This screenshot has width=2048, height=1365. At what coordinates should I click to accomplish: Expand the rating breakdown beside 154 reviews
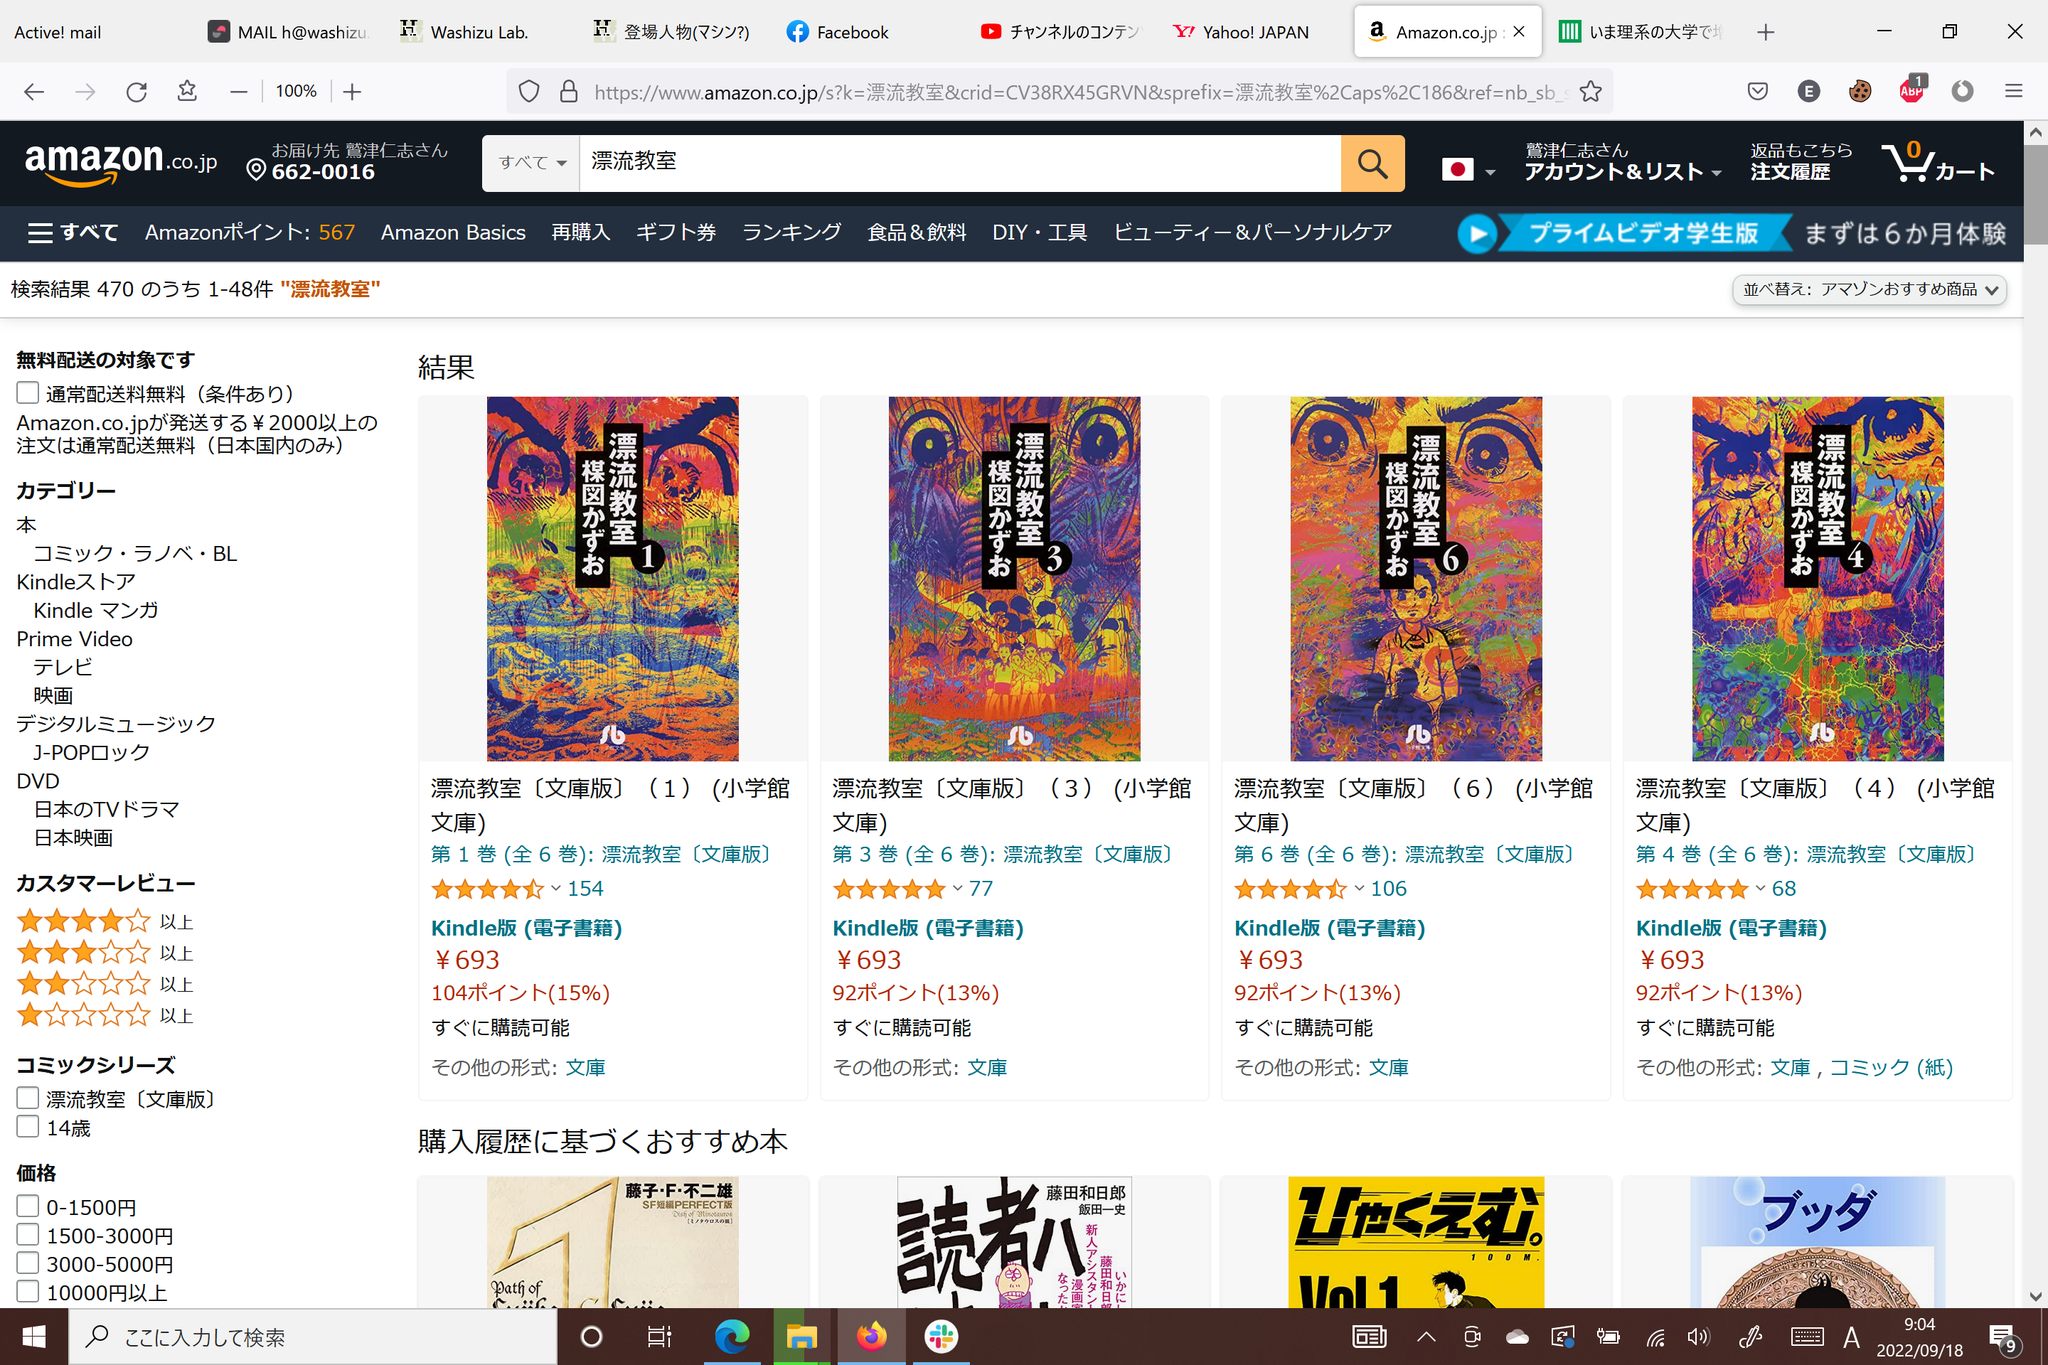(556, 888)
